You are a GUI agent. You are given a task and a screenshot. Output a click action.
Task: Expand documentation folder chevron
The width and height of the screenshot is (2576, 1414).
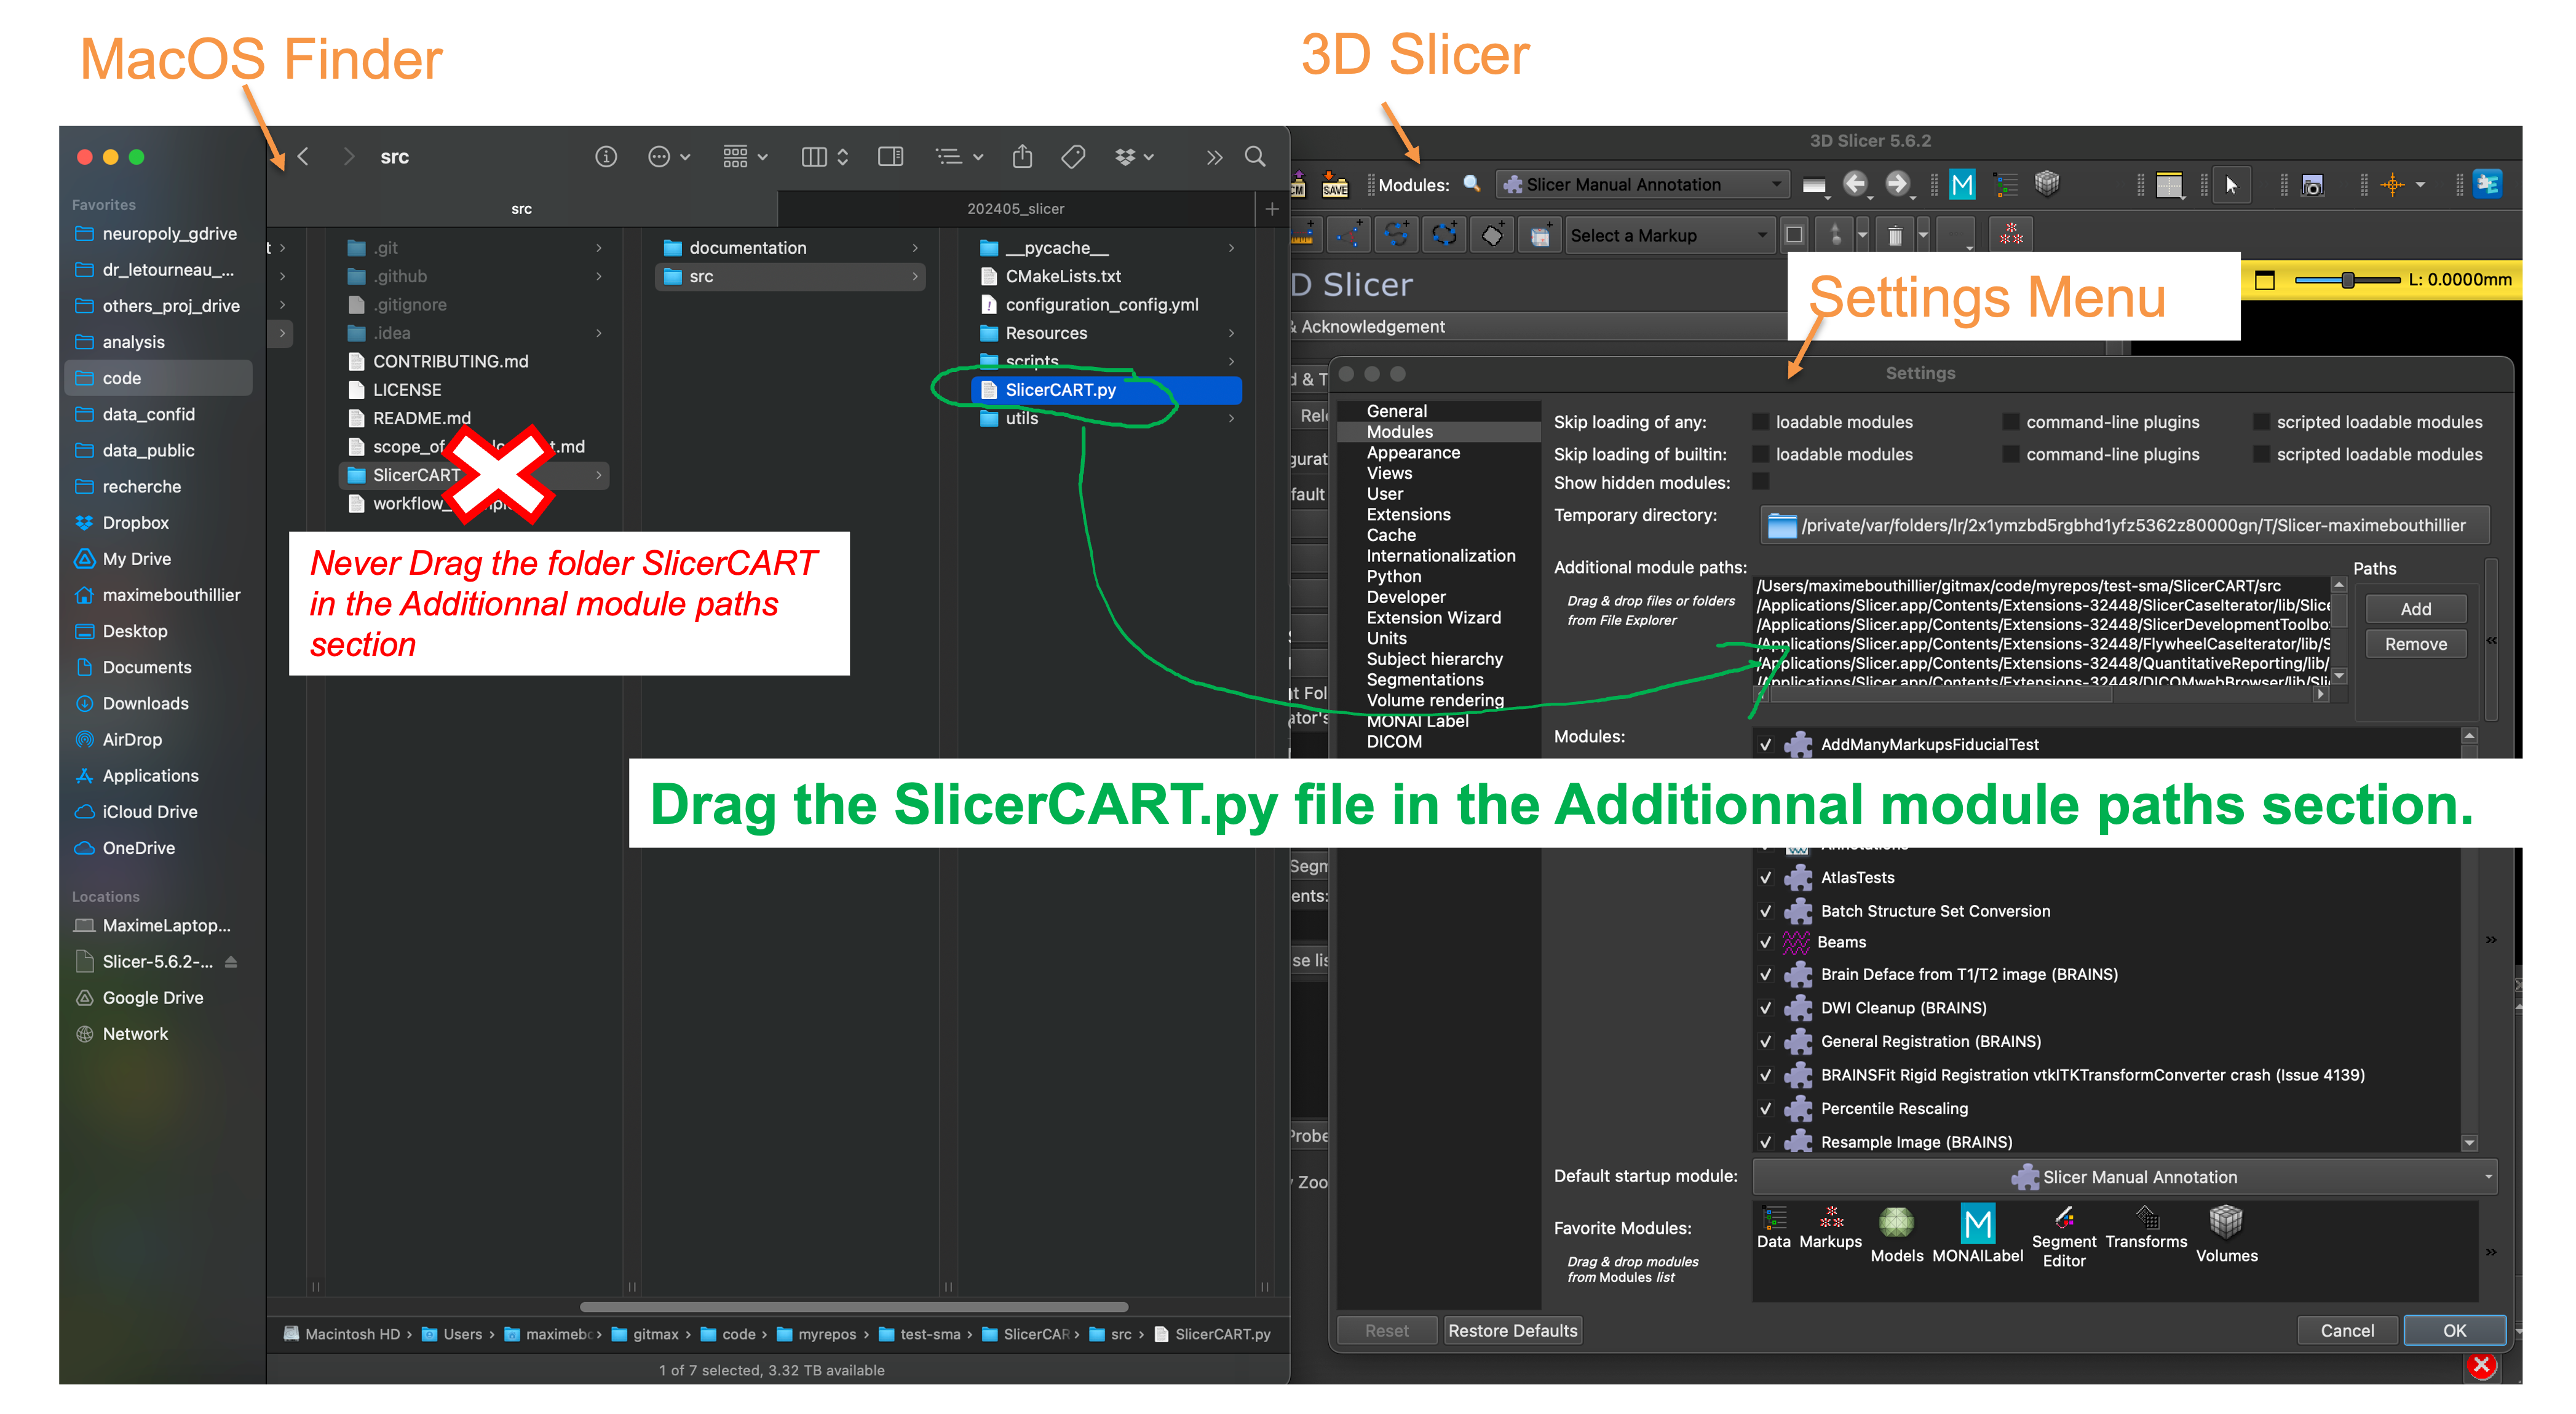915,248
